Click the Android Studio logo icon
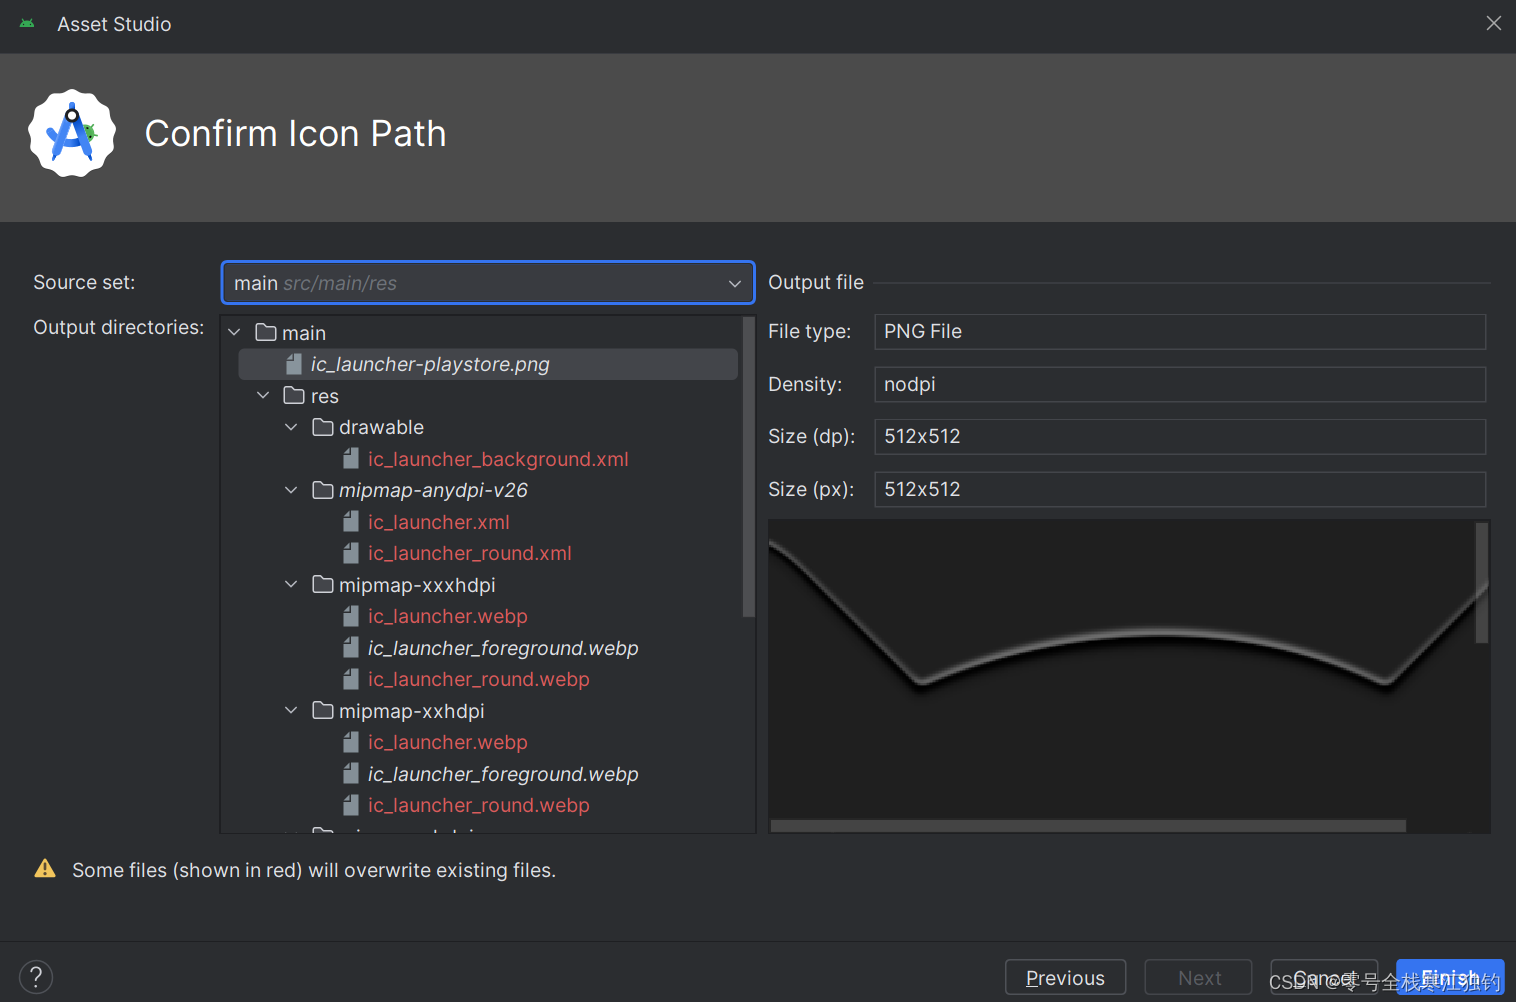Image resolution: width=1516 pixels, height=1002 pixels. [72, 134]
